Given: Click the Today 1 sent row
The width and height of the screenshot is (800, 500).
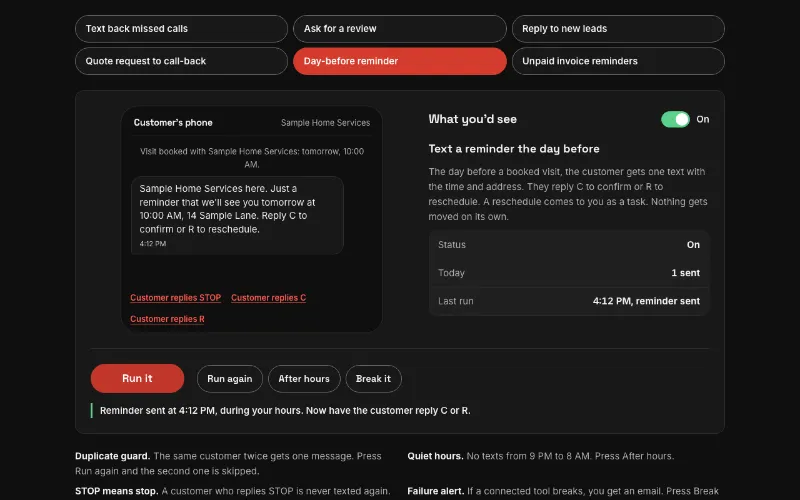Looking at the screenshot, I should click(x=569, y=273).
